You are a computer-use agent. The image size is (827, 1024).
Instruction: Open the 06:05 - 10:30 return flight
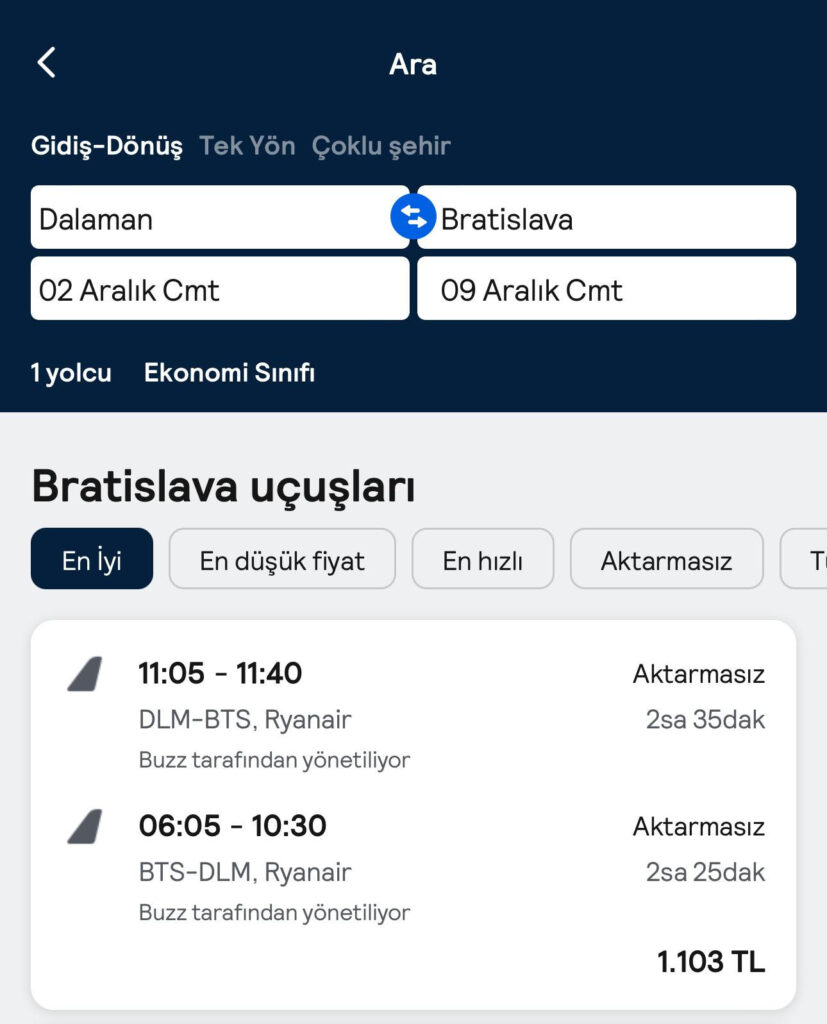[x=232, y=826]
